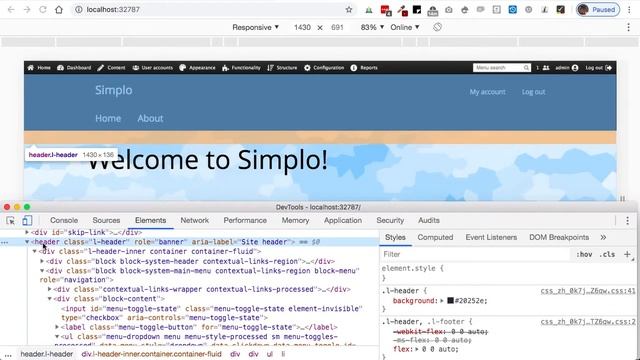Switch to the Performance tab
The image size is (640, 360).
click(245, 220)
